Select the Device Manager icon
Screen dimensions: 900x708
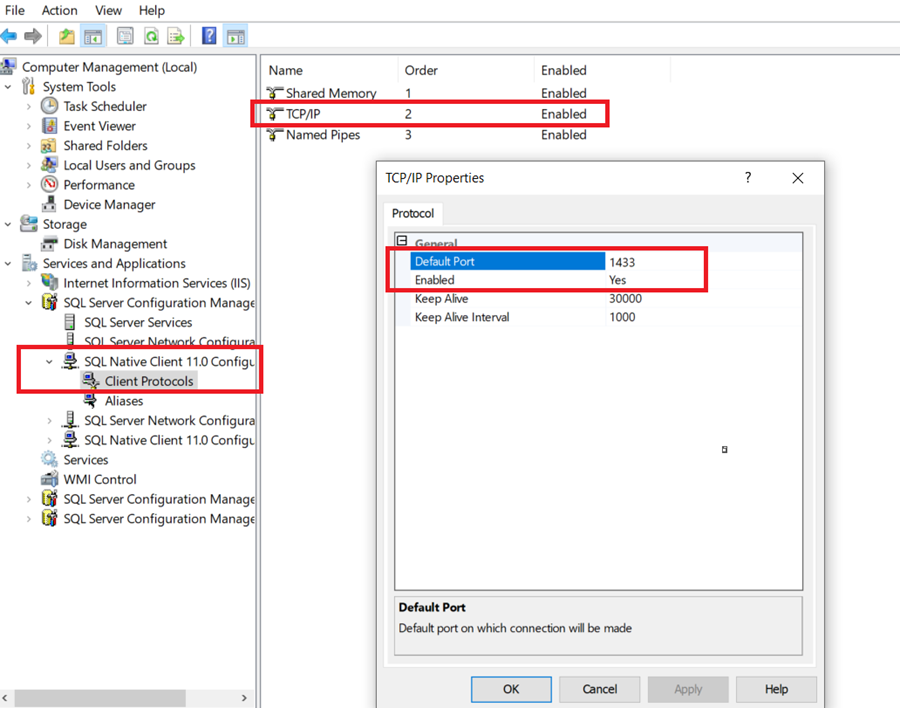point(49,204)
